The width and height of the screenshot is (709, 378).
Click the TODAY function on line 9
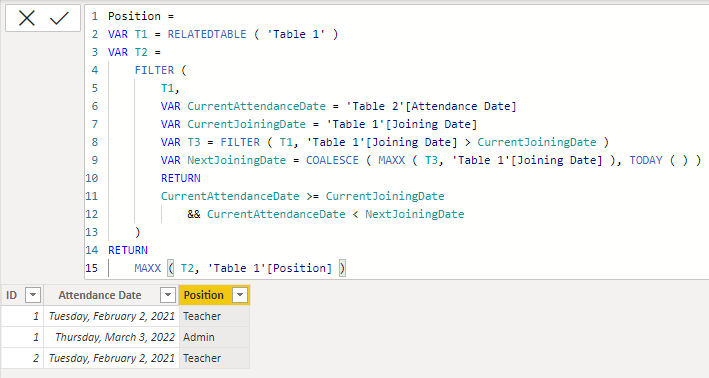pos(646,160)
